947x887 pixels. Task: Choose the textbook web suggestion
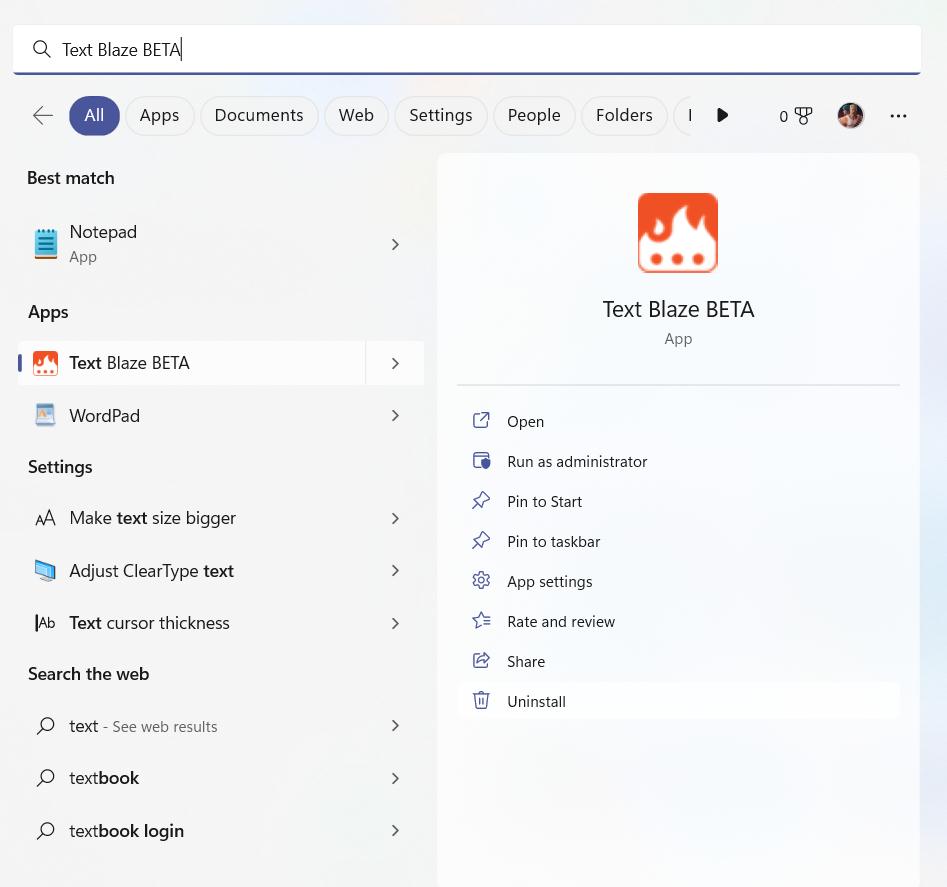(221, 778)
